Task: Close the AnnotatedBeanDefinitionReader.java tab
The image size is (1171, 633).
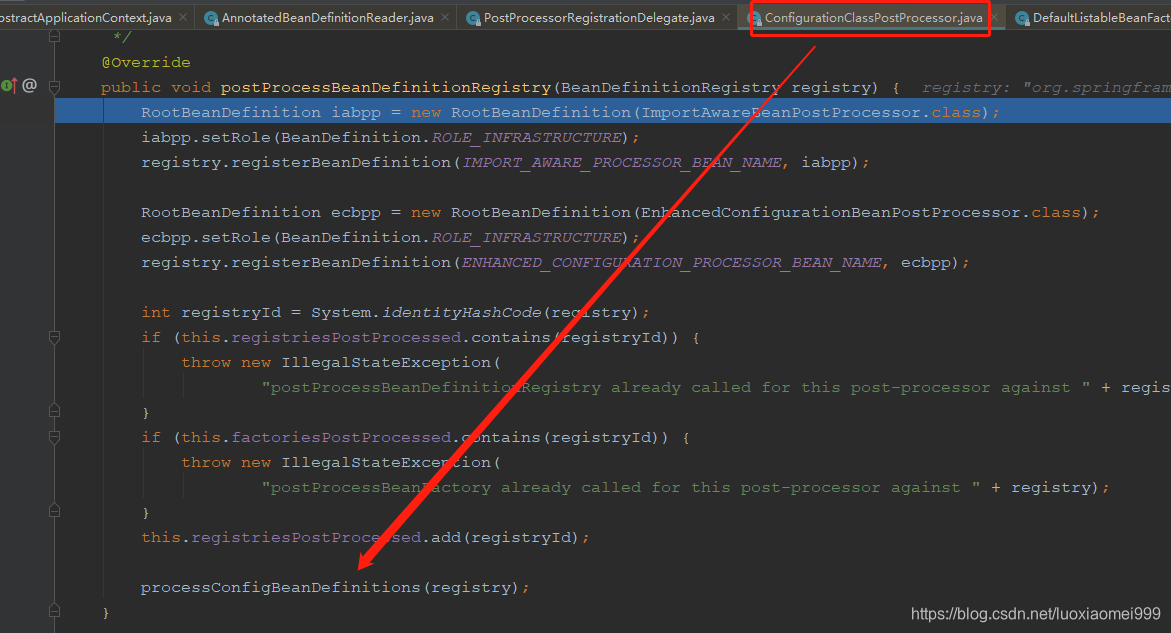Action: 445,17
